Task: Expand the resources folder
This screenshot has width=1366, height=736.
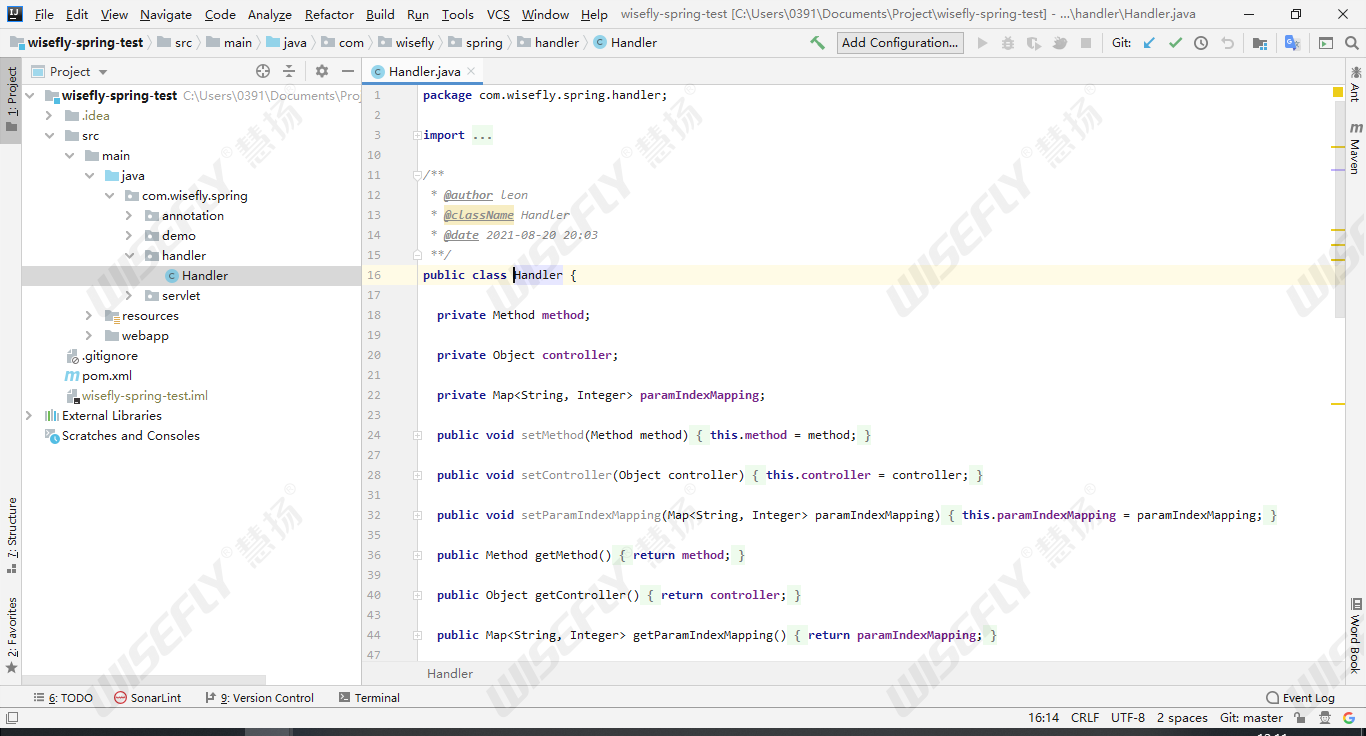Action: [89, 316]
